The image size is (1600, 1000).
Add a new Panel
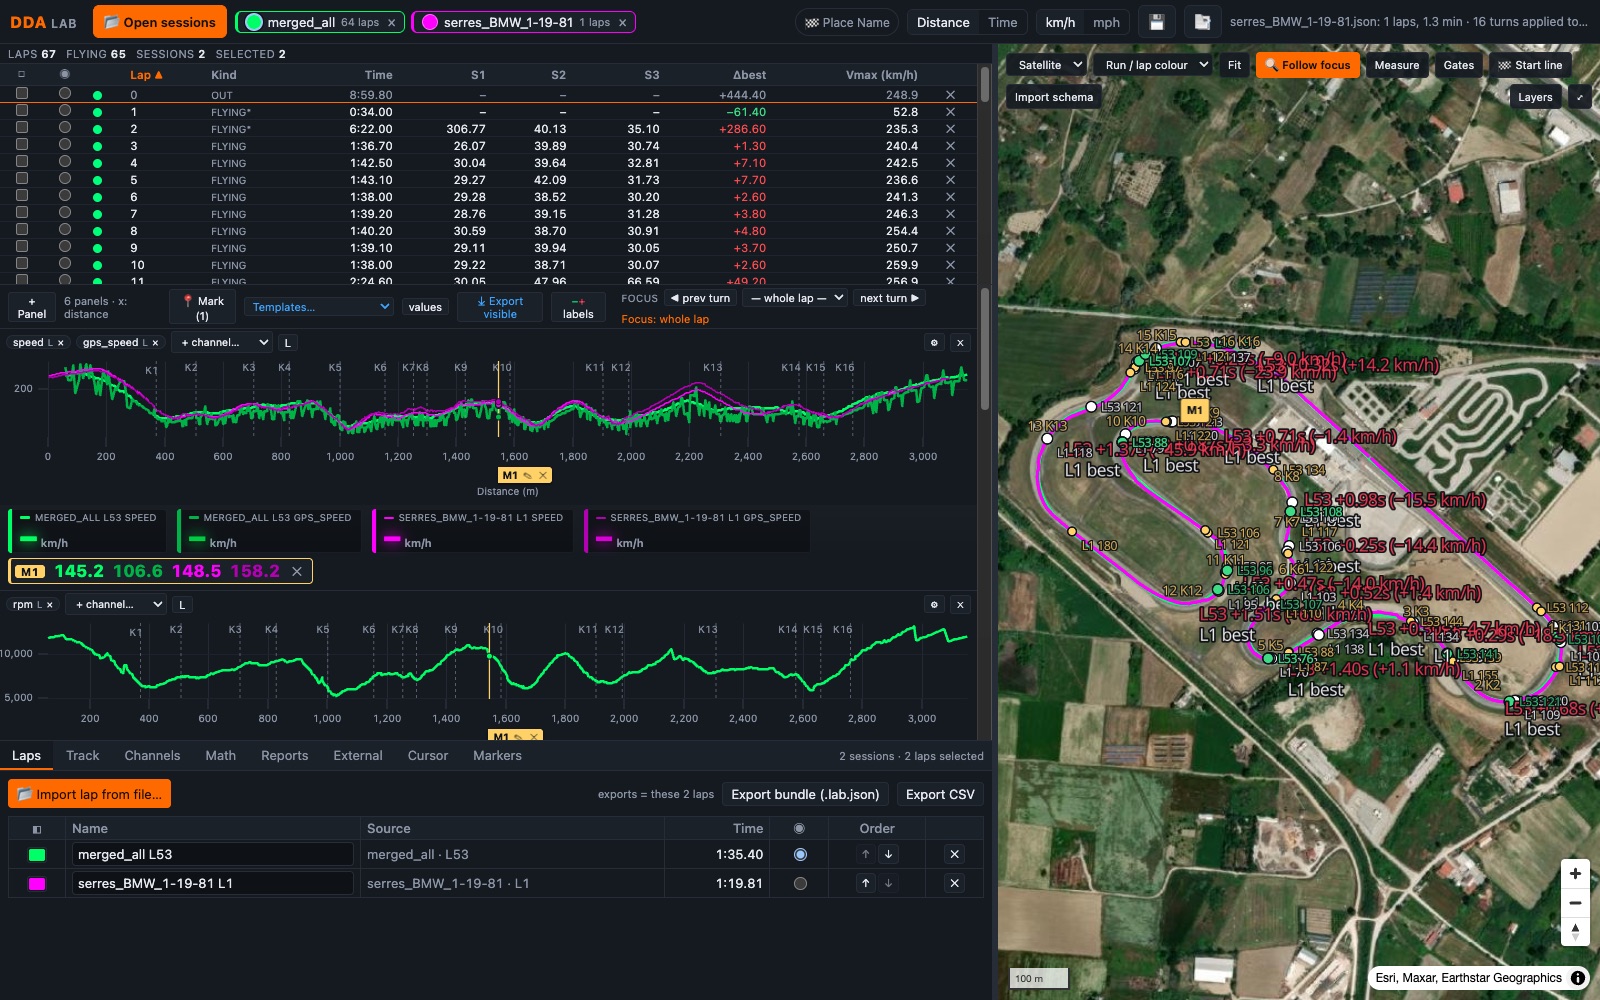coord(32,307)
